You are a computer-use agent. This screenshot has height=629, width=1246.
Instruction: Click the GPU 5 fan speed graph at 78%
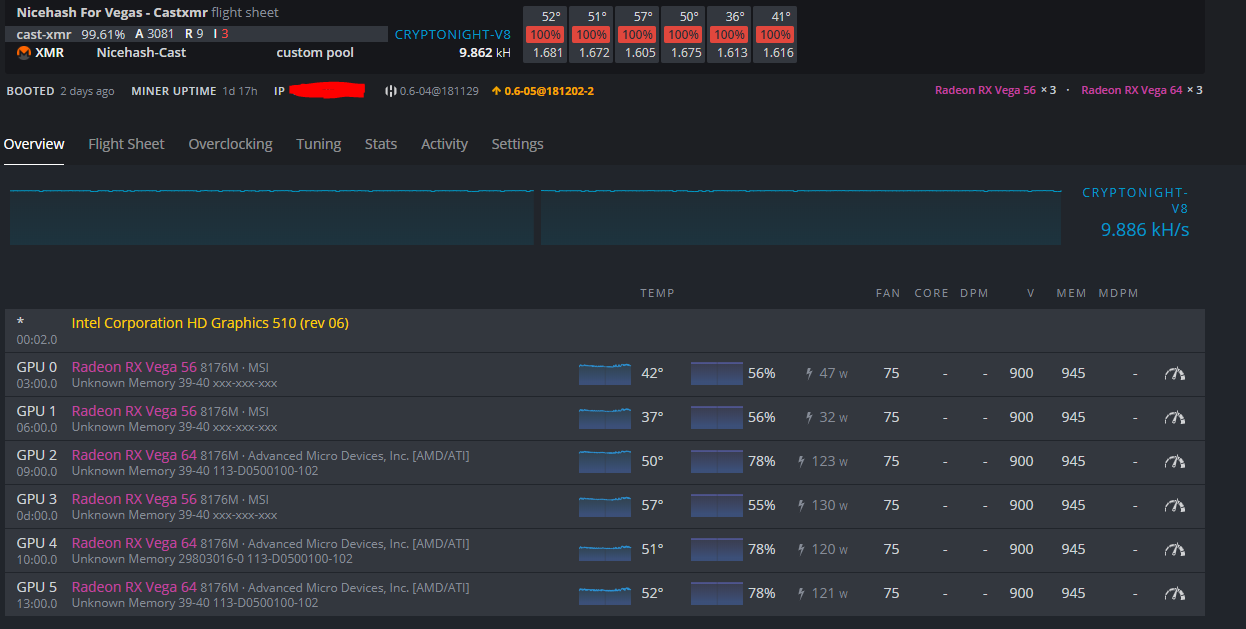click(717, 594)
